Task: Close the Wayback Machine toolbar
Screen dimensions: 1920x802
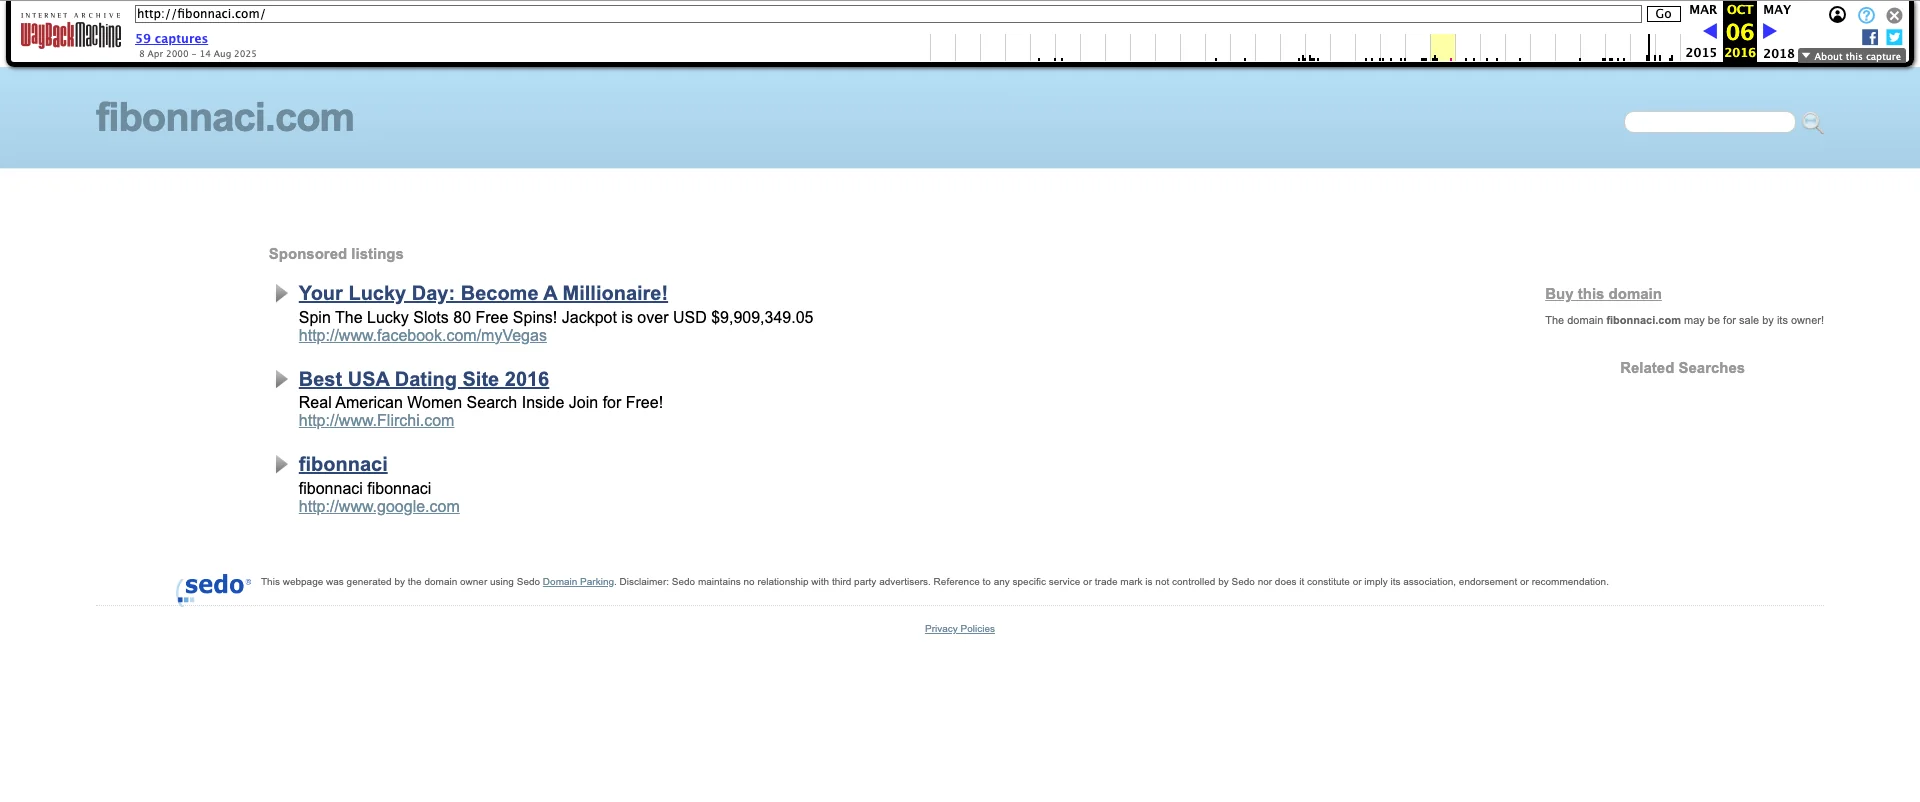Action: [x=1894, y=15]
